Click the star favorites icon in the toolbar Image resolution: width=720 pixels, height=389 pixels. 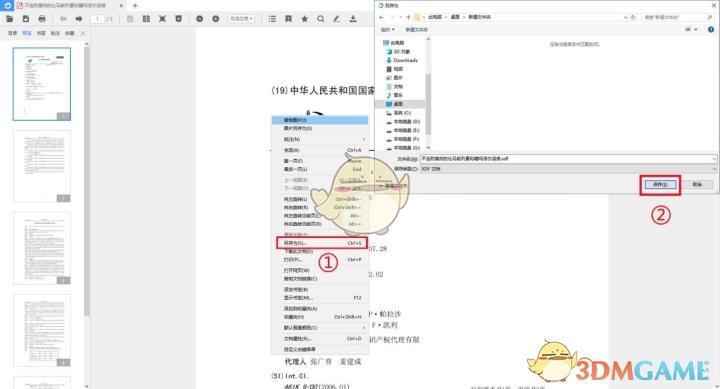304,19
